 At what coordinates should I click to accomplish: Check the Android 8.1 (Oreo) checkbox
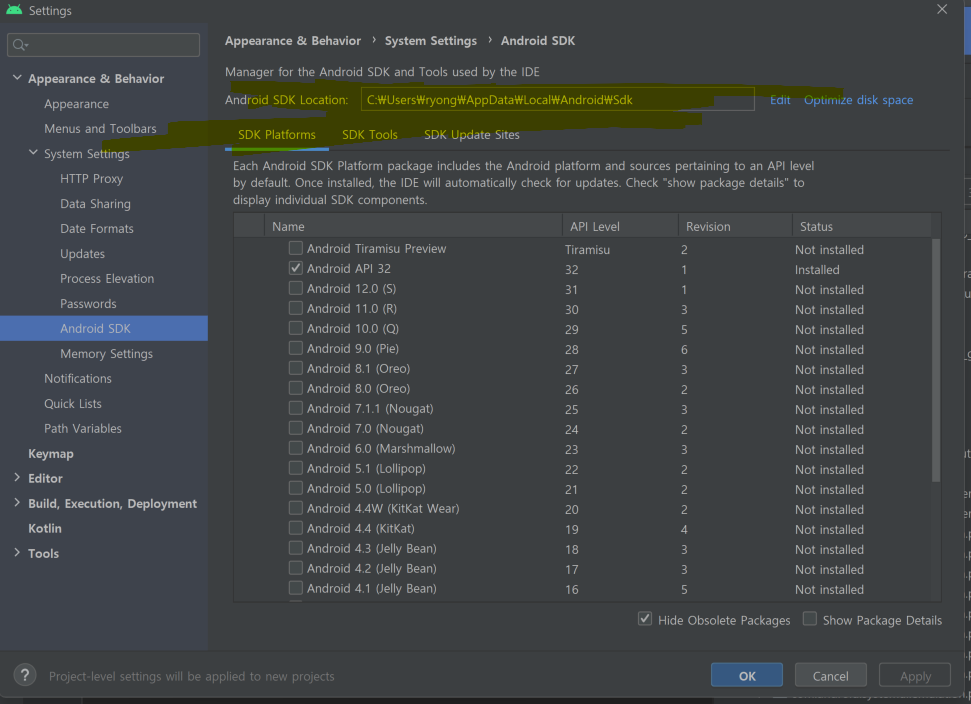coord(296,368)
